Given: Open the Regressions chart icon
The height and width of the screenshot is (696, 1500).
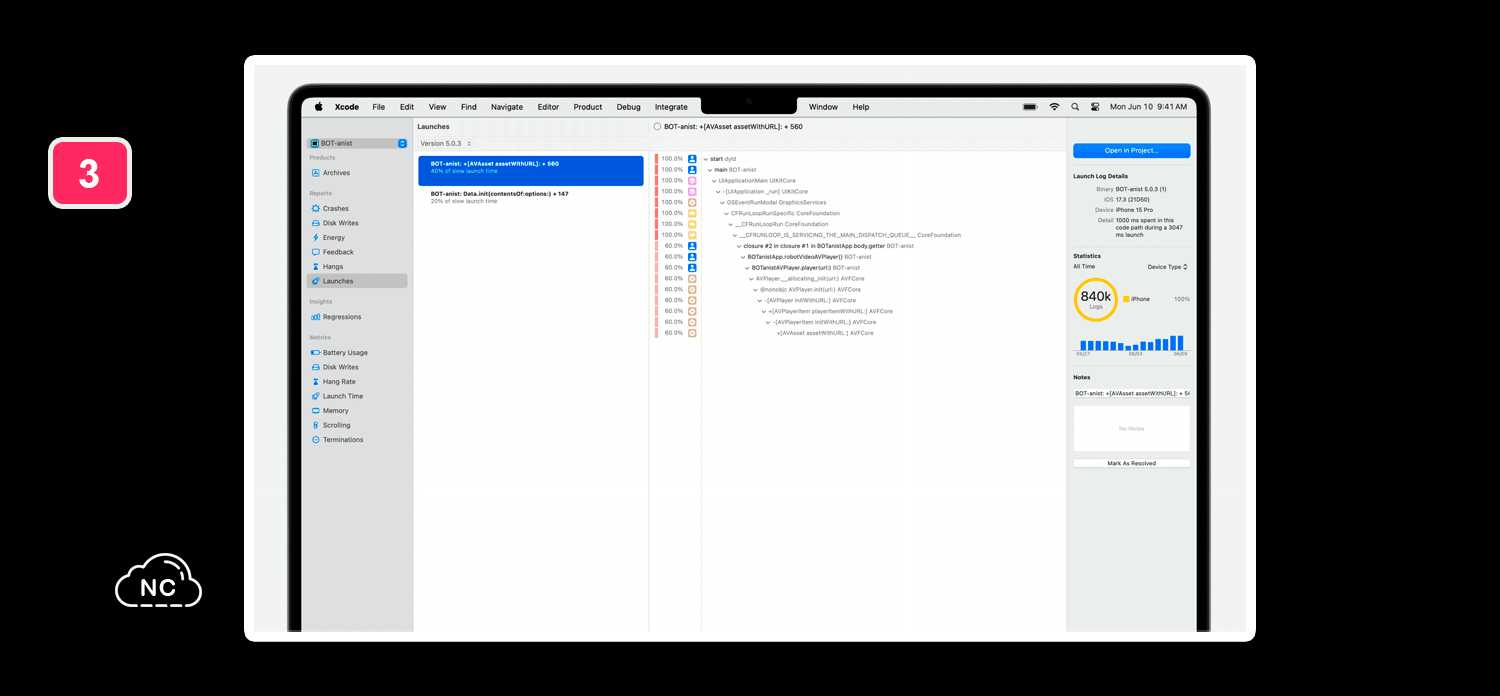Looking at the screenshot, I should tap(316, 317).
